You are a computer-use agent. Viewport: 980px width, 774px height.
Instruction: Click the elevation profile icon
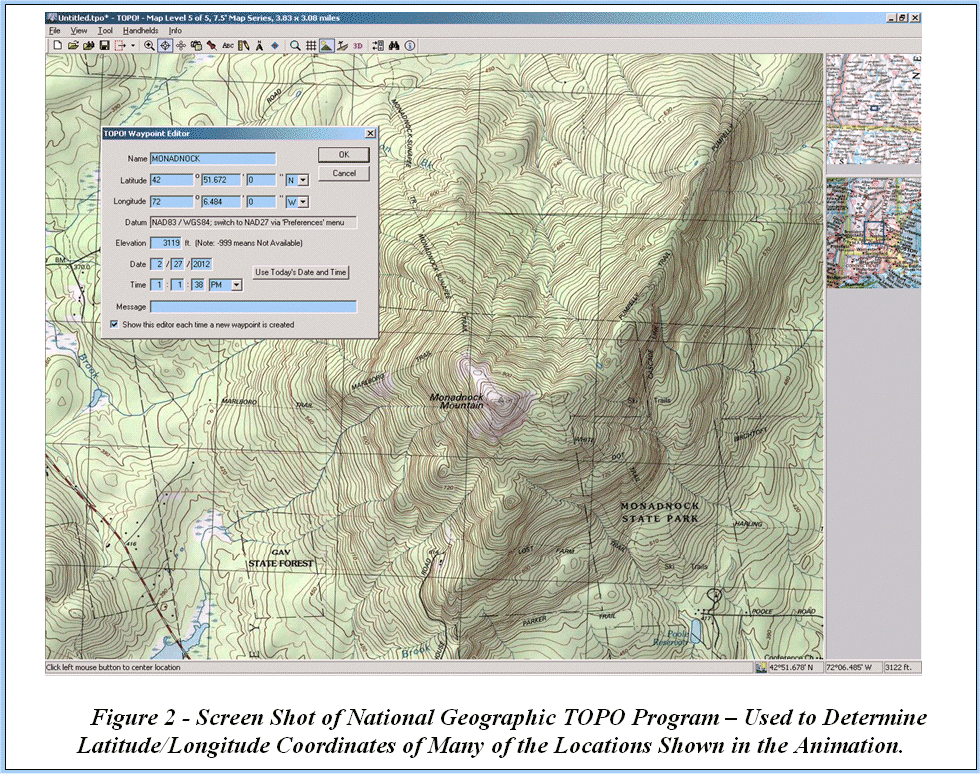tap(342, 46)
